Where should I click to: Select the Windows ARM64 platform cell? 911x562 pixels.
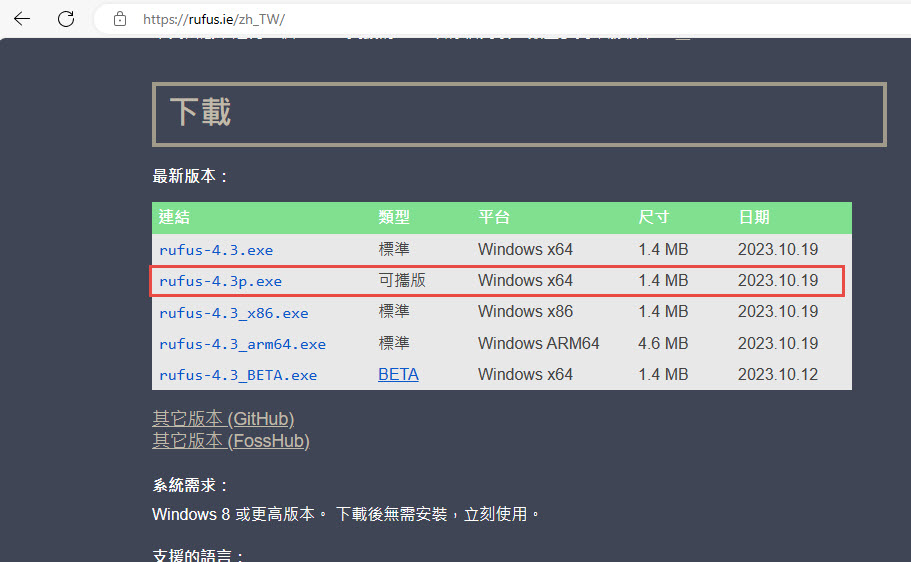point(539,343)
